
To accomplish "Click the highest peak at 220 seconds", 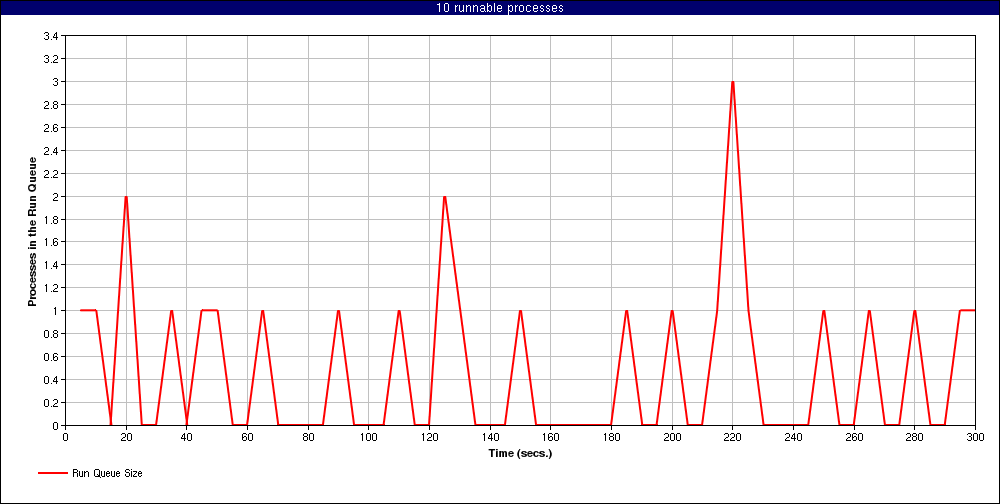I will pos(733,82).
